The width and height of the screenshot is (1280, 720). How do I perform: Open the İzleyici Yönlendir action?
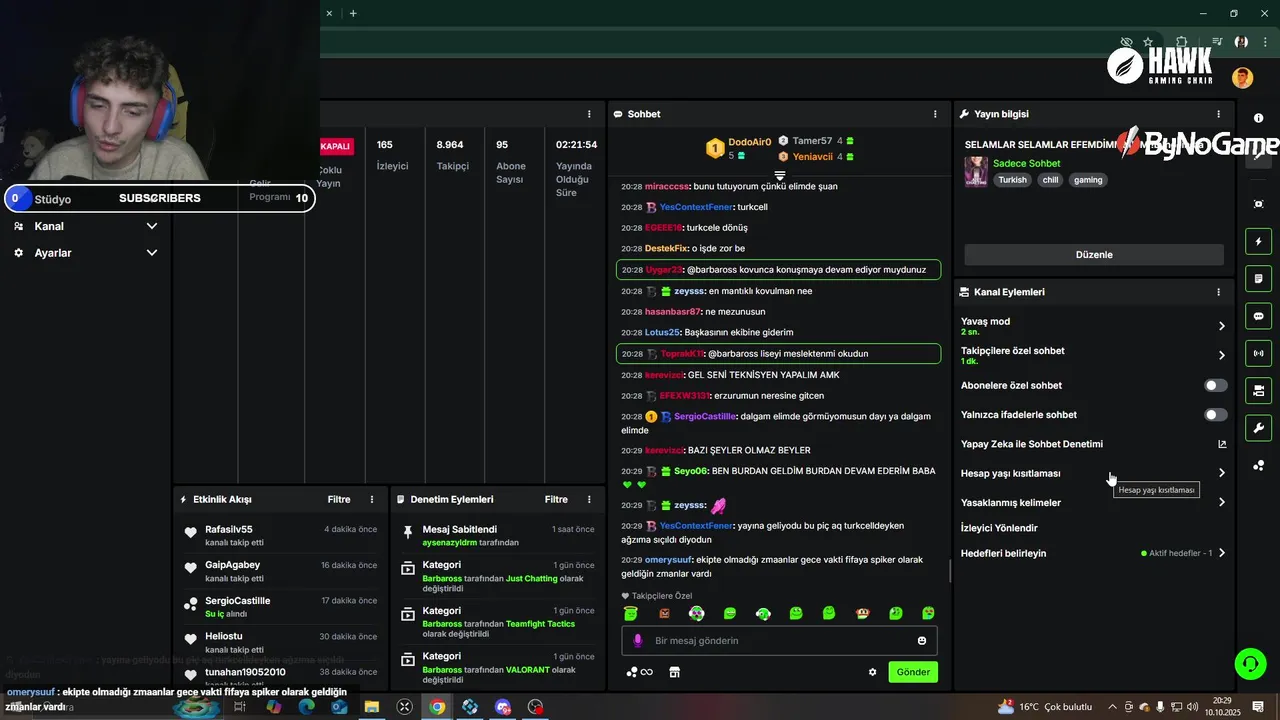tap(999, 528)
